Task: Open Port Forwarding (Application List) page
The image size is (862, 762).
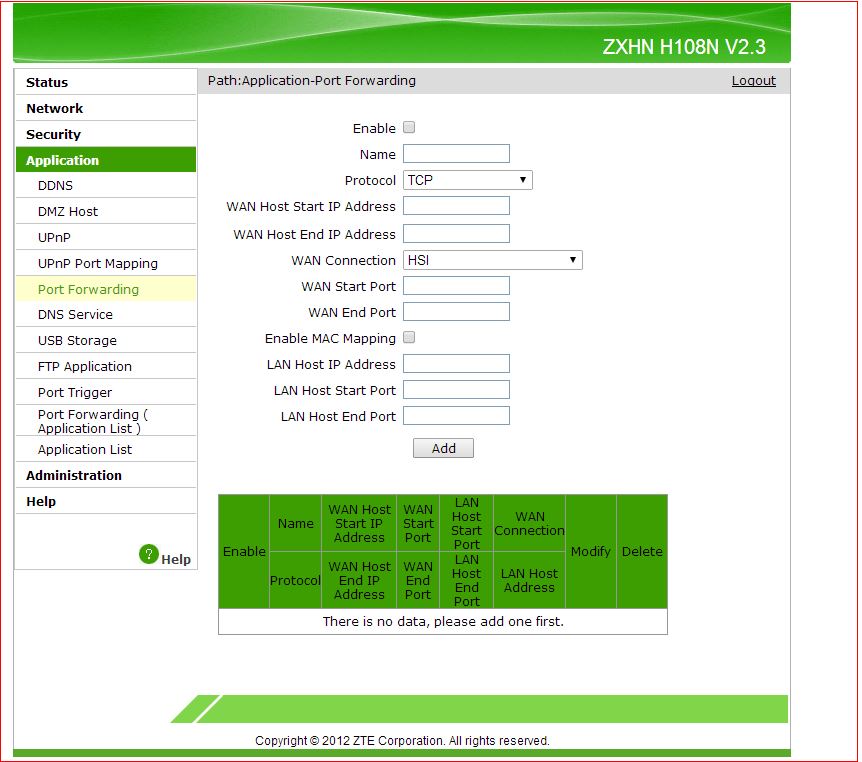Action: click(x=106, y=421)
